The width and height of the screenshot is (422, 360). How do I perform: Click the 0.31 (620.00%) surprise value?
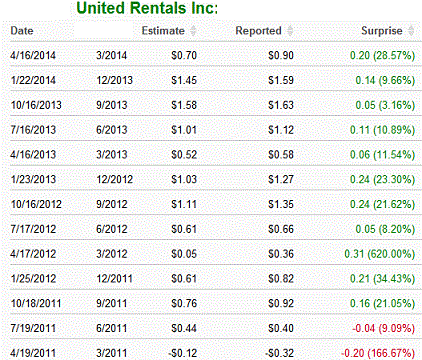point(380,254)
